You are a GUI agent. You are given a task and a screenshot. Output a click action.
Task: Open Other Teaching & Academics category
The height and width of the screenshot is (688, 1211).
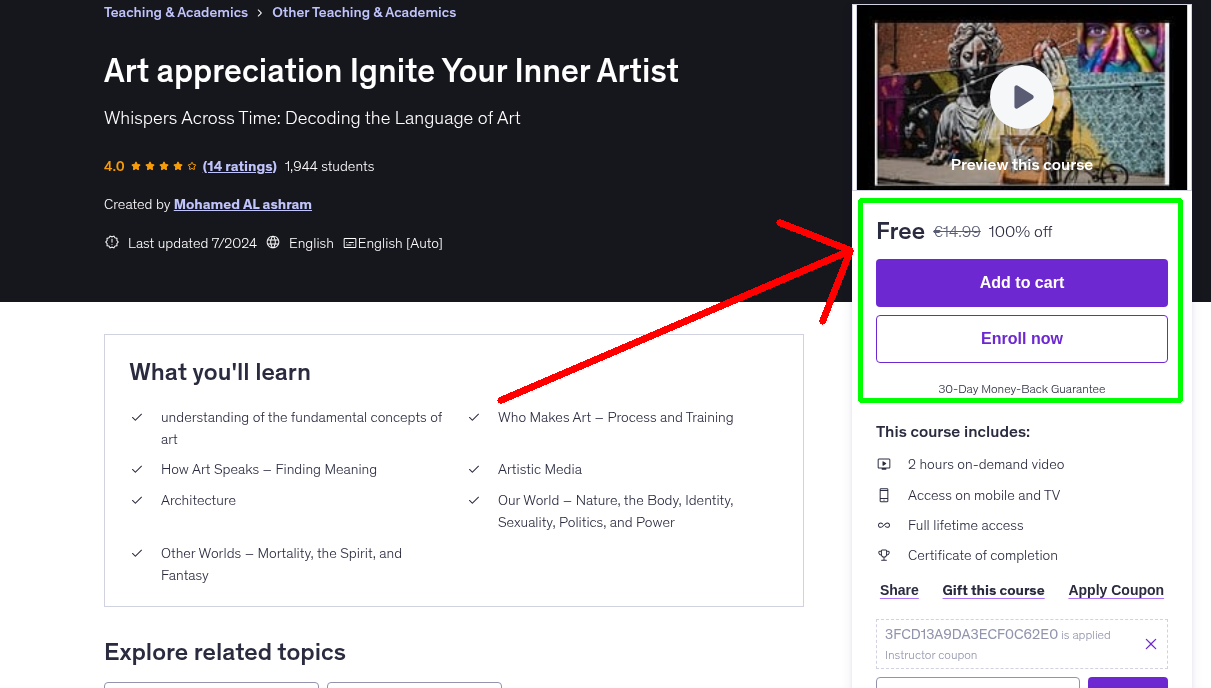point(364,12)
